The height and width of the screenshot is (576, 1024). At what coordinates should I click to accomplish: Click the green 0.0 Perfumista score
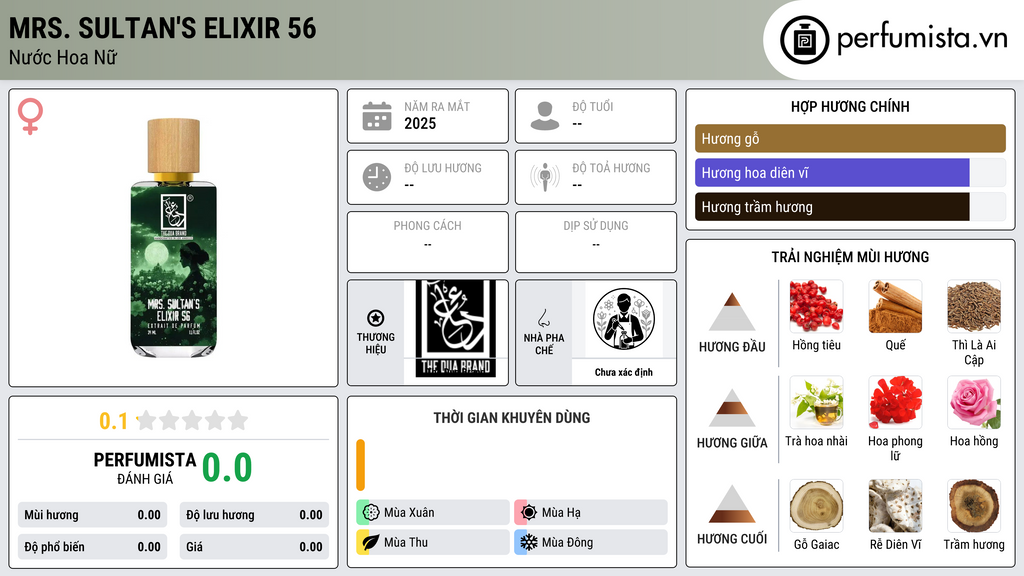point(227,468)
